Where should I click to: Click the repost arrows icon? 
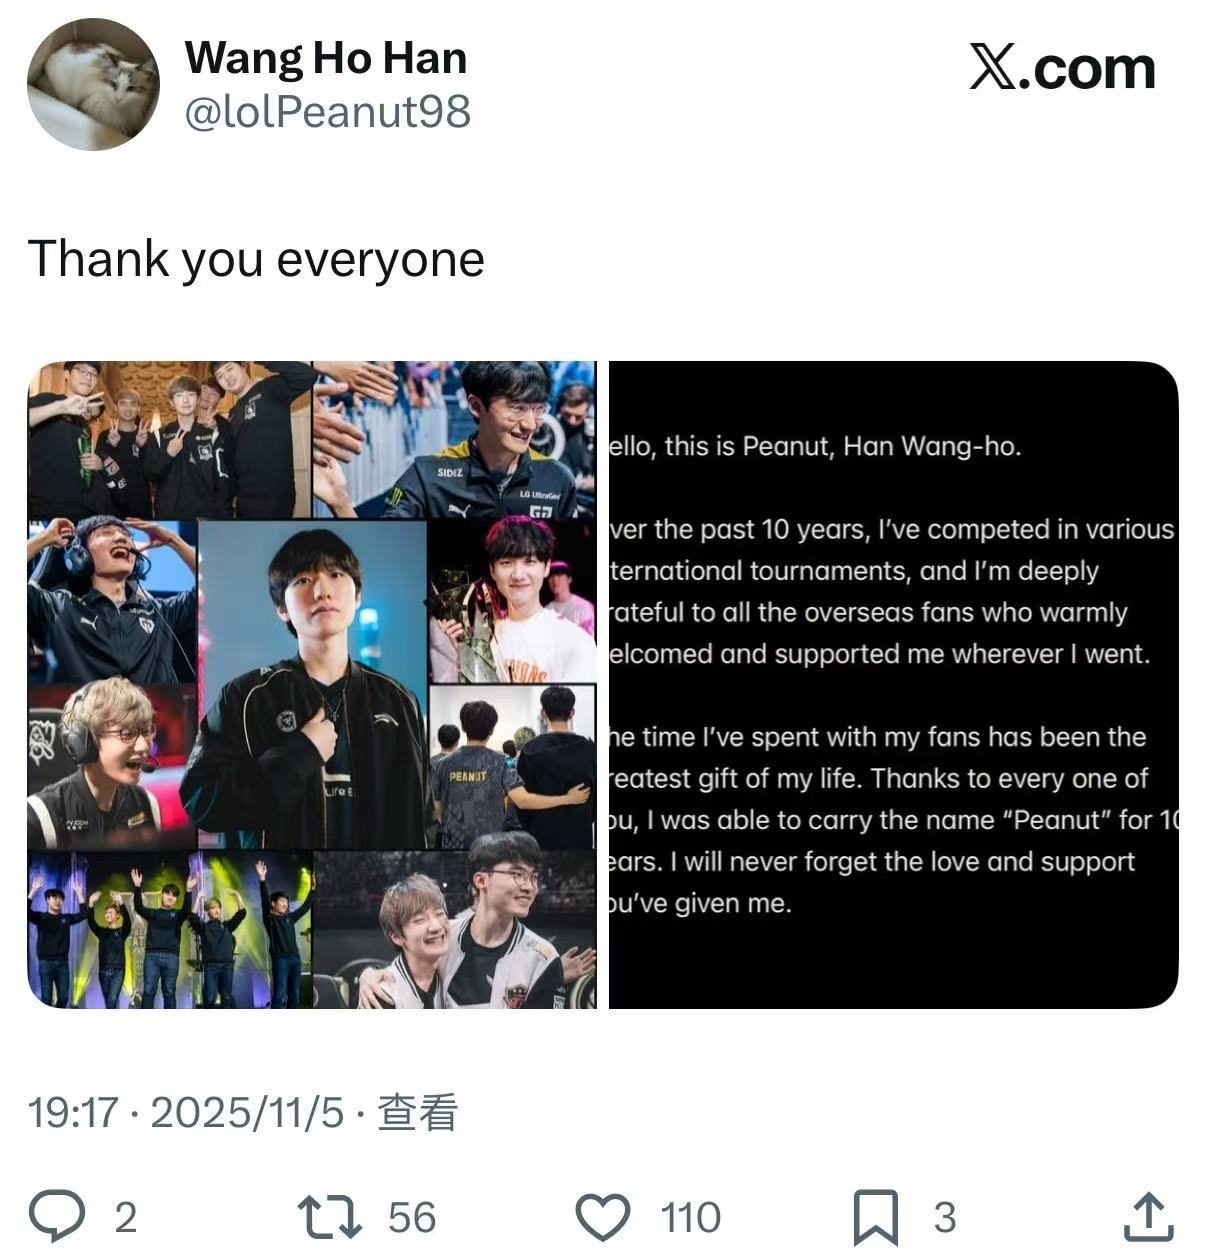[x=330, y=1216]
